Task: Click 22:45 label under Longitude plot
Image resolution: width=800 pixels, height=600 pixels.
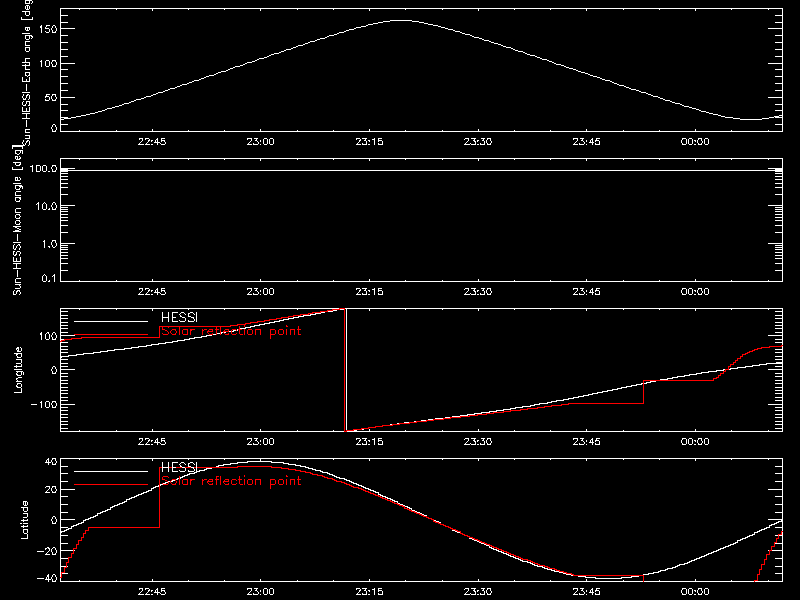Action: pos(152,442)
